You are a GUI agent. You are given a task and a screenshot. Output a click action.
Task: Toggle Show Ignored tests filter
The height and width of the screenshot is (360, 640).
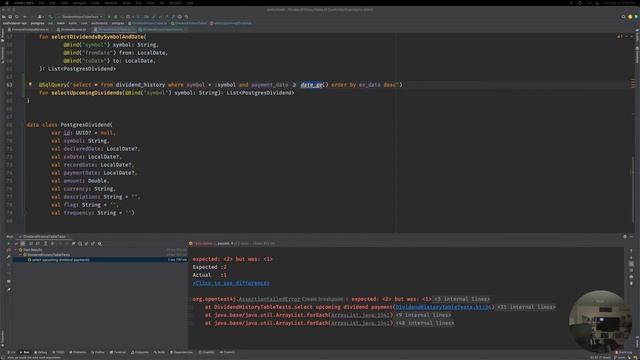pyautogui.click(x=23, y=244)
